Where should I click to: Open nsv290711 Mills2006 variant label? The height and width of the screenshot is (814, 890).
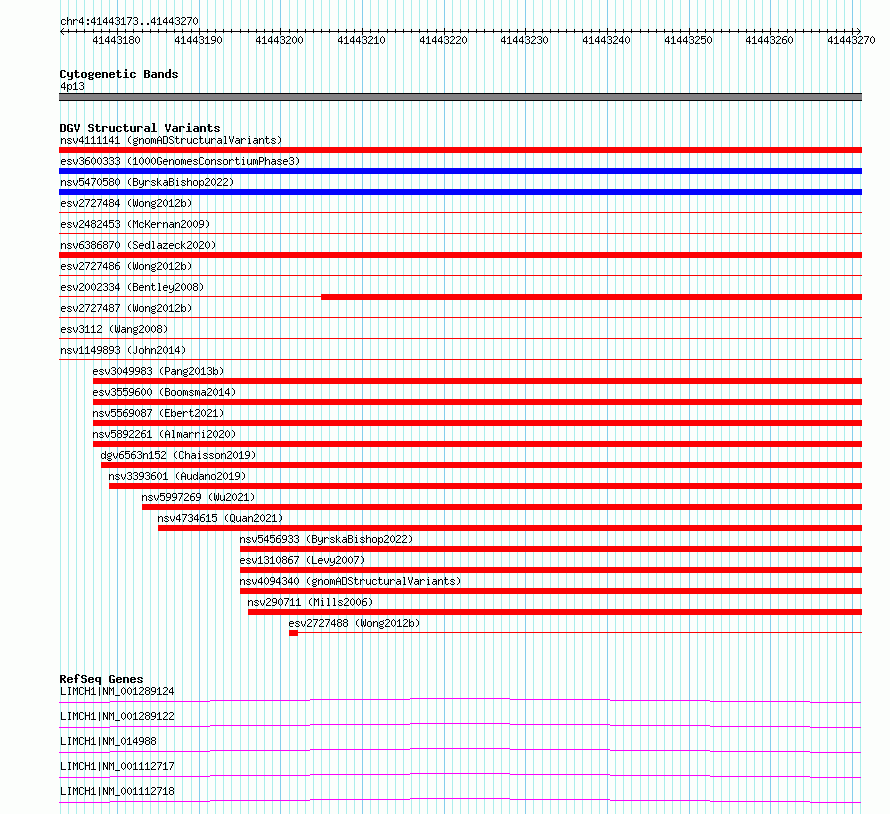tap(310, 602)
